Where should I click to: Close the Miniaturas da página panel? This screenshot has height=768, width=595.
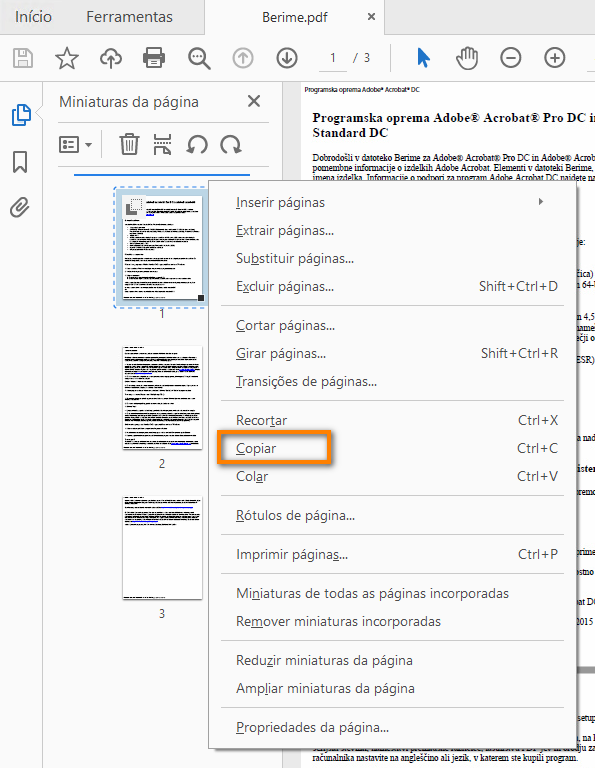pyautogui.click(x=254, y=101)
